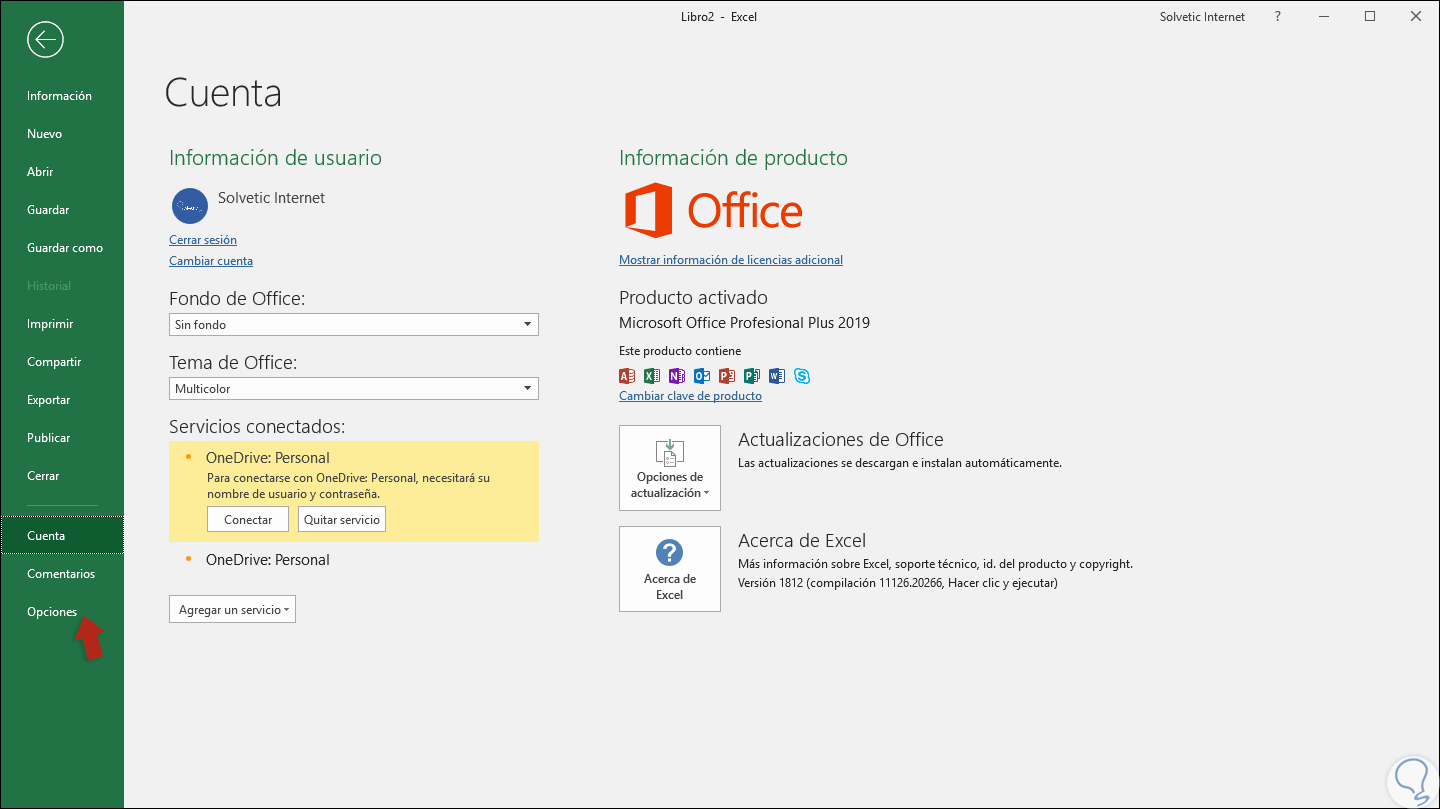Click the back arrow circle icon
The width and height of the screenshot is (1440, 809).
tap(46, 40)
